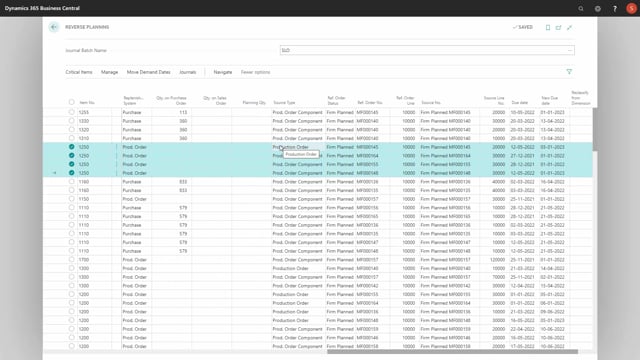Open the Replenishment System column header
The image size is (640, 360).
click(133, 100)
